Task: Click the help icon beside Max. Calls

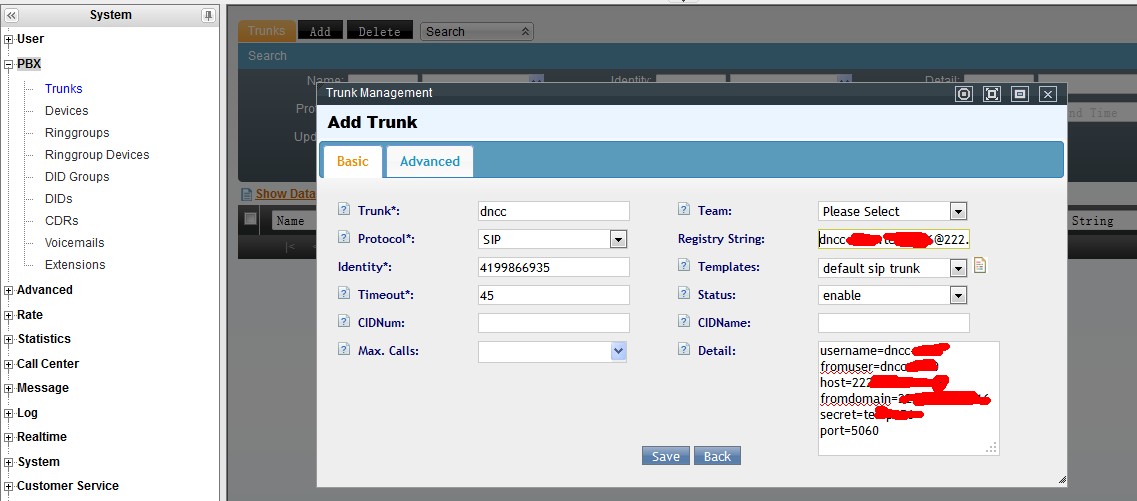Action: pyautogui.click(x=344, y=351)
